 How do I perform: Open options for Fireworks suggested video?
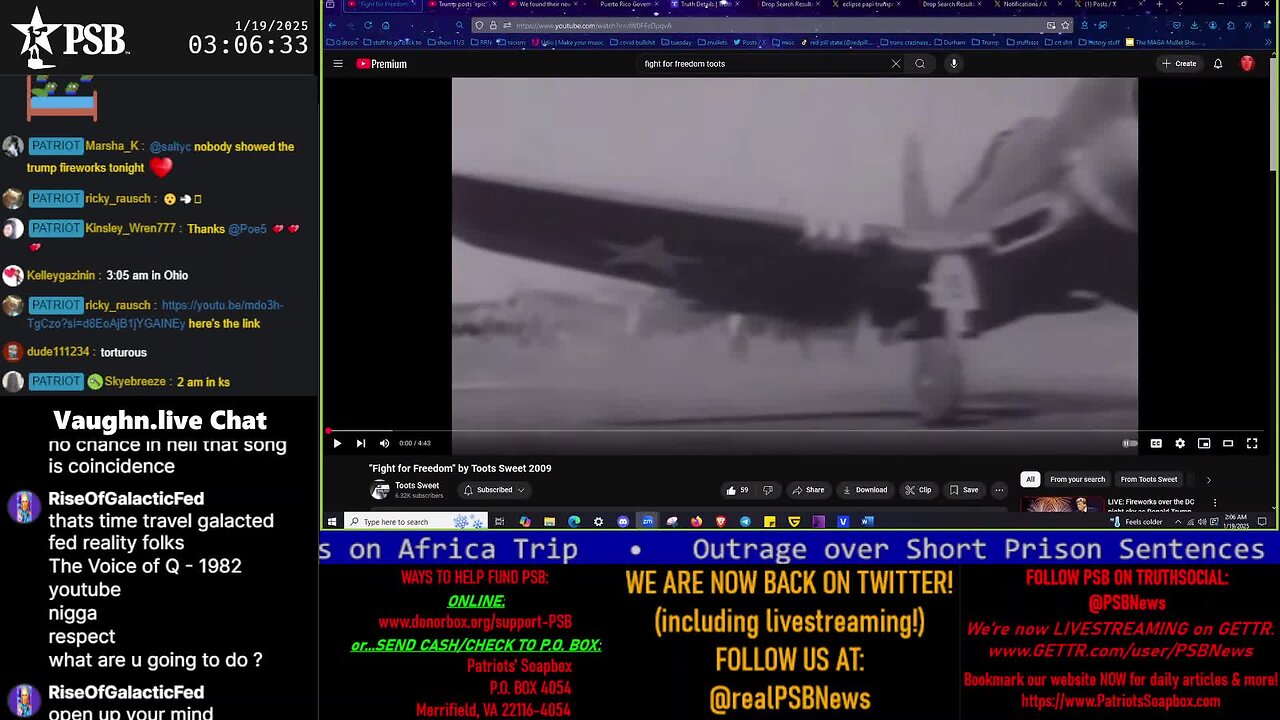click(x=1215, y=503)
